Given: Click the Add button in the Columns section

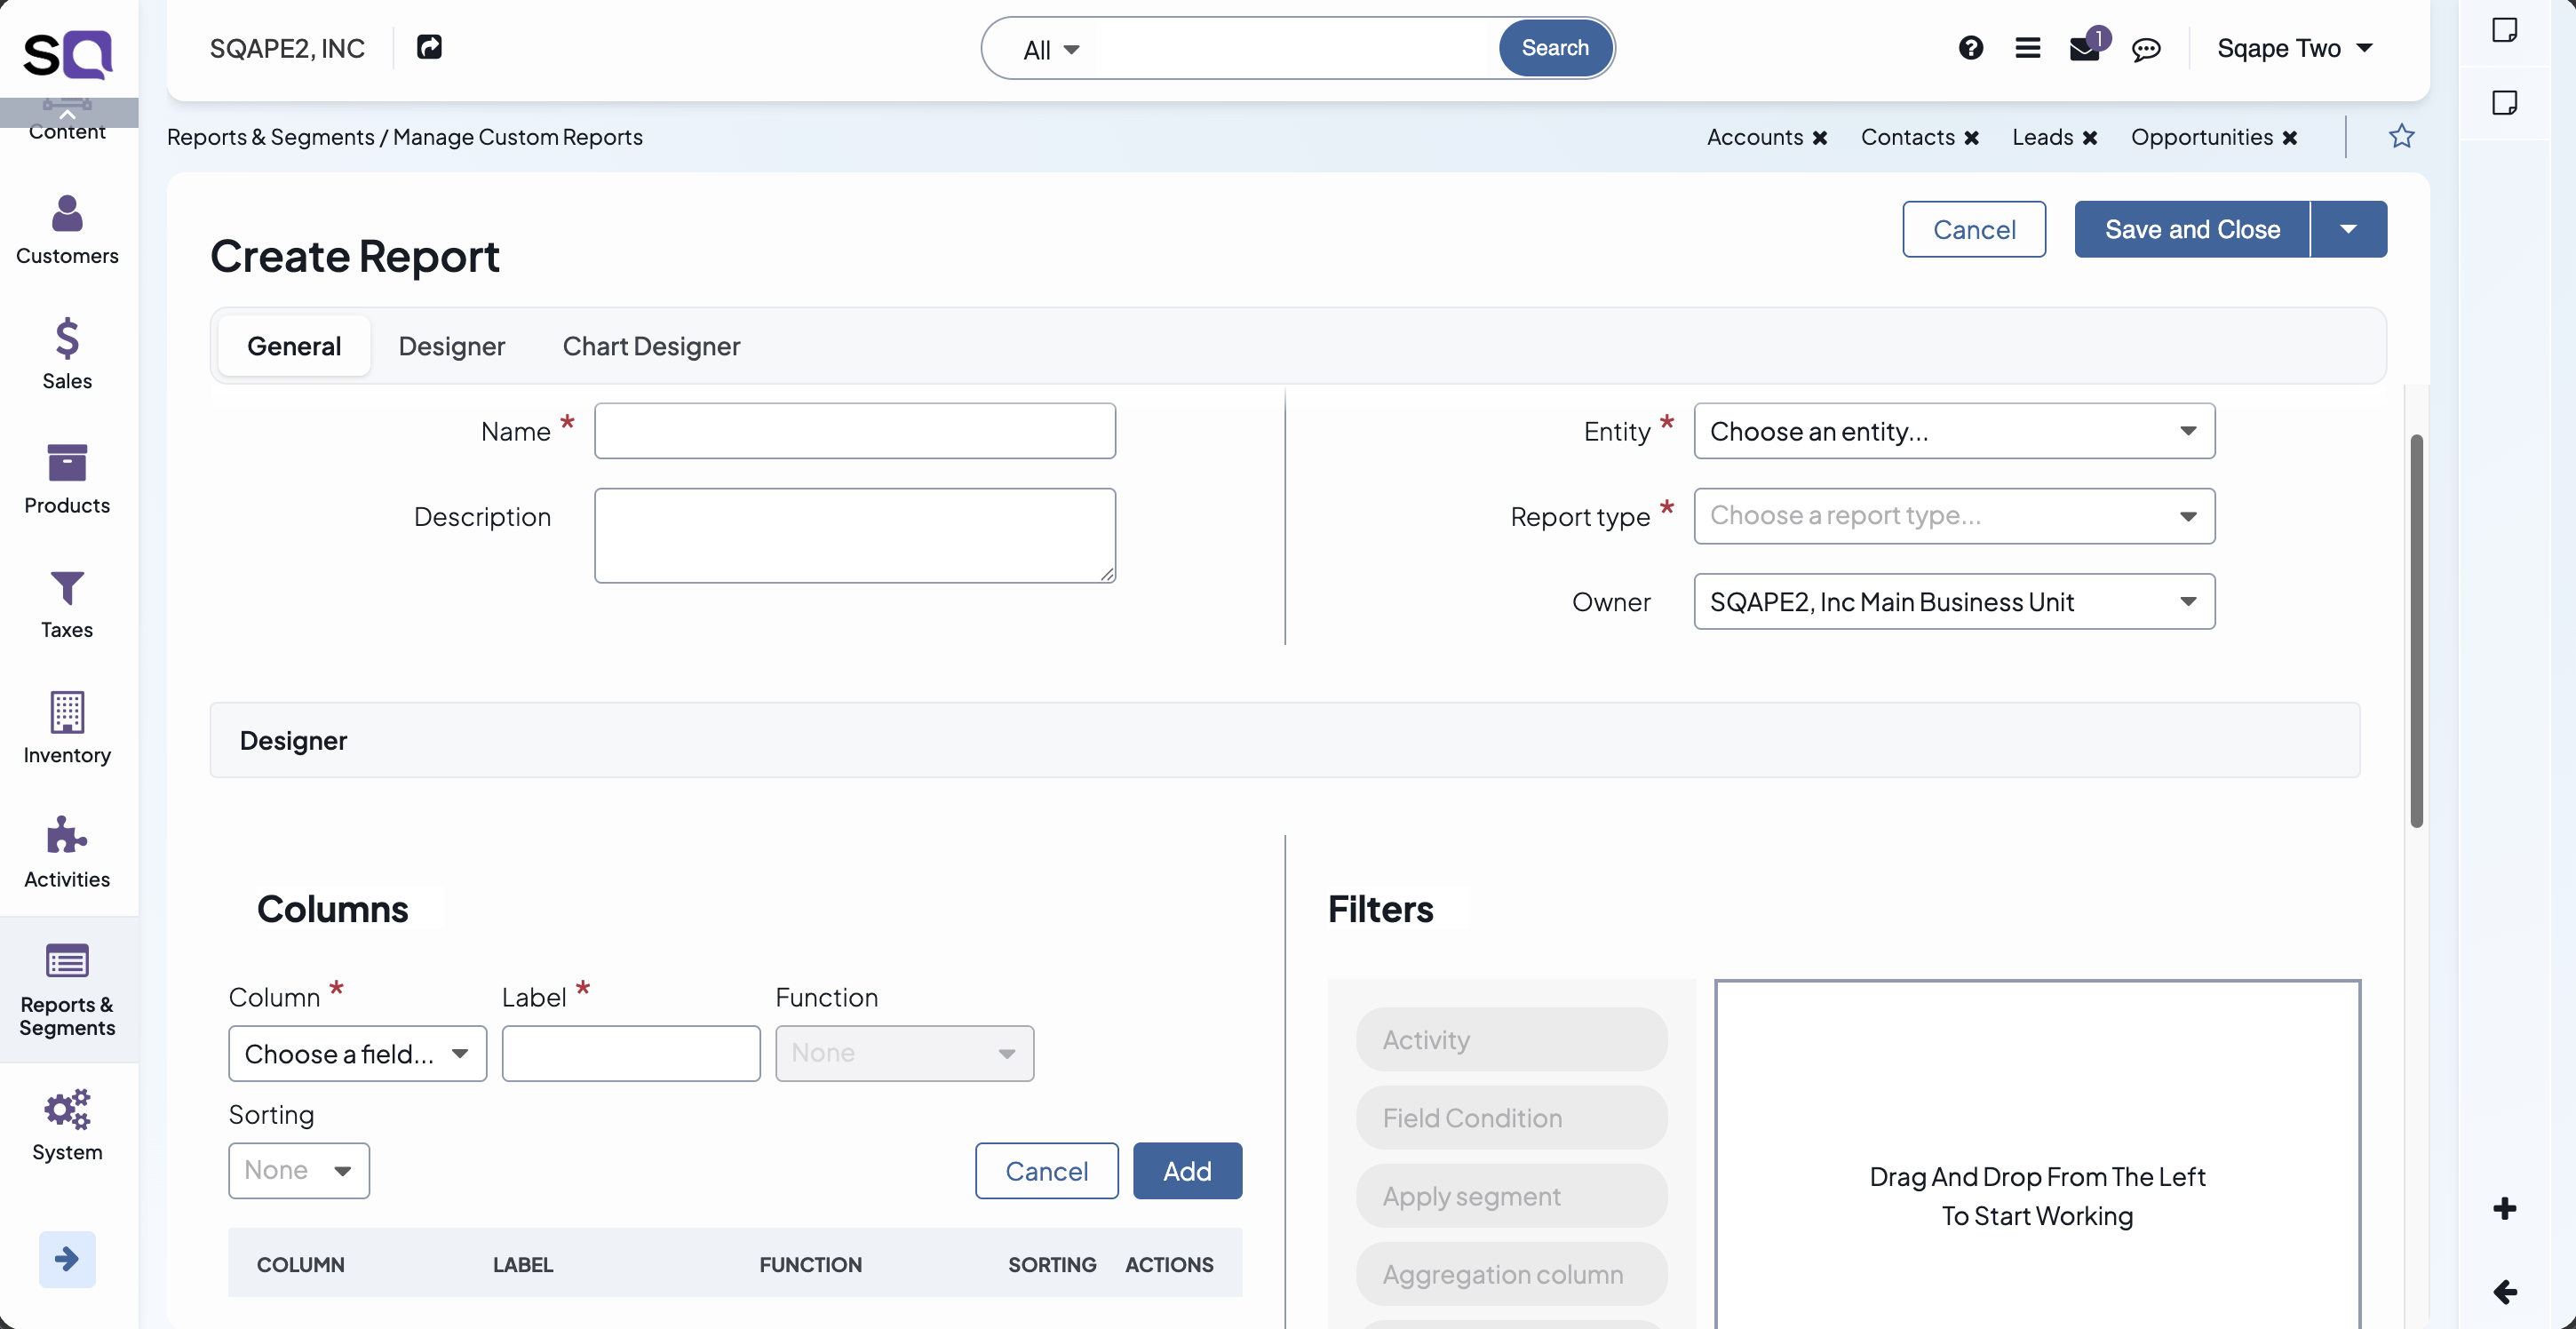Looking at the screenshot, I should tap(1187, 1170).
